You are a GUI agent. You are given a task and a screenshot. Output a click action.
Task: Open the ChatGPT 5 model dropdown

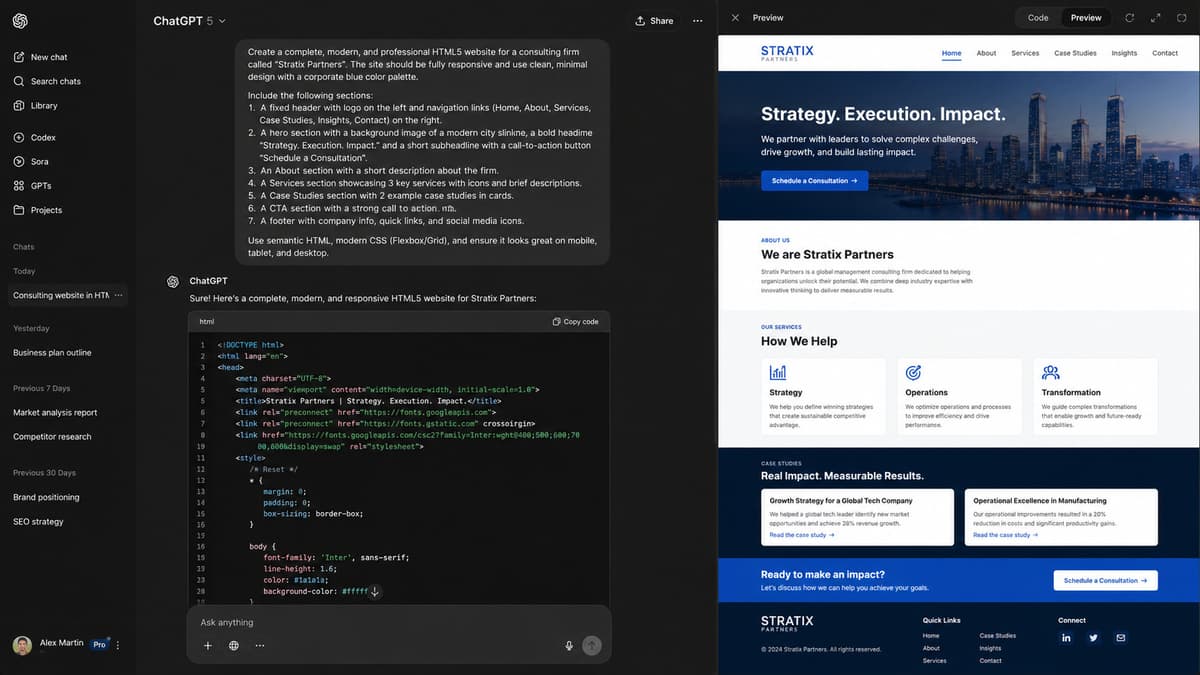click(x=190, y=21)
